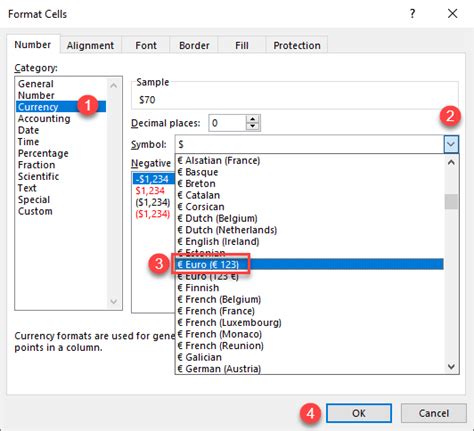
Task: Click the symbol list scrollbar thumb
Action: coord(451,201)
